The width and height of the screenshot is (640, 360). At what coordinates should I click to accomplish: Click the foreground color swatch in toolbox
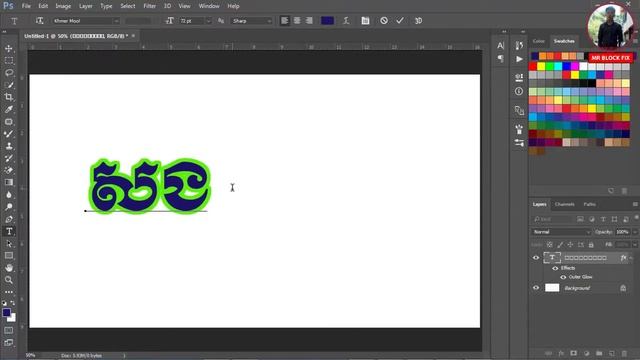pos(6,313)
